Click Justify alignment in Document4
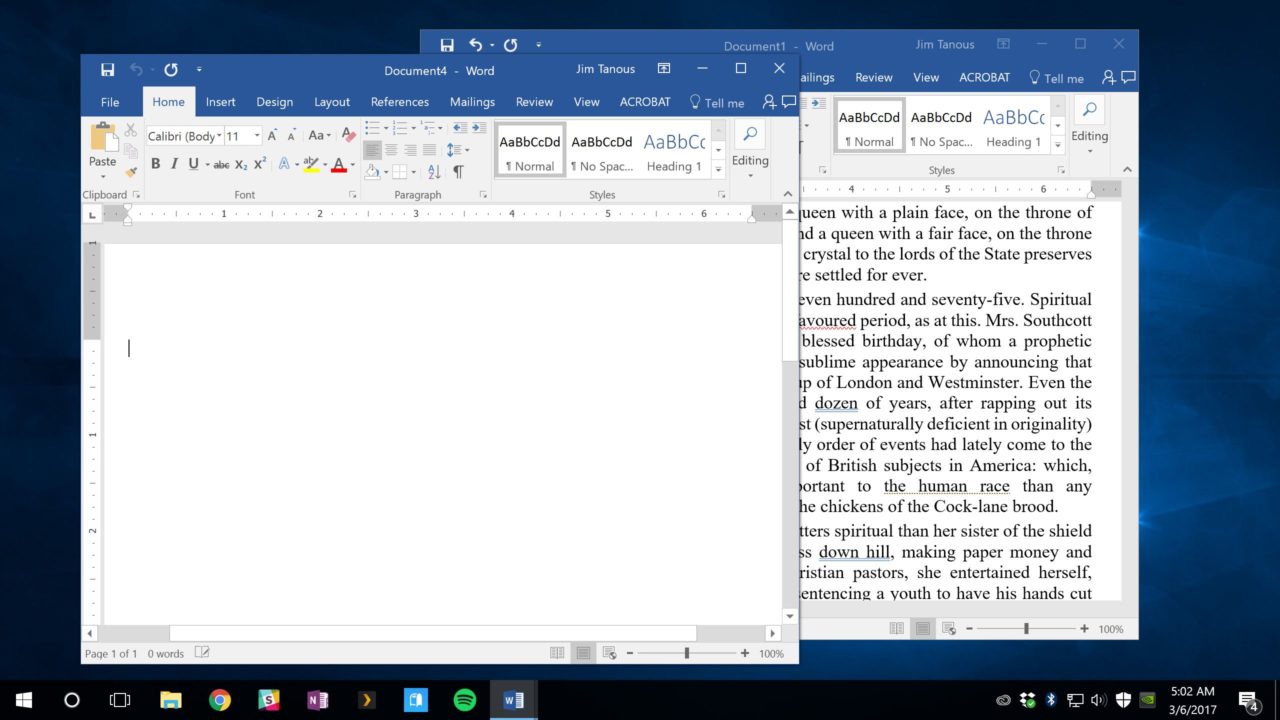This screenshot has width=1280, height=720. click(x=430, y=150)
